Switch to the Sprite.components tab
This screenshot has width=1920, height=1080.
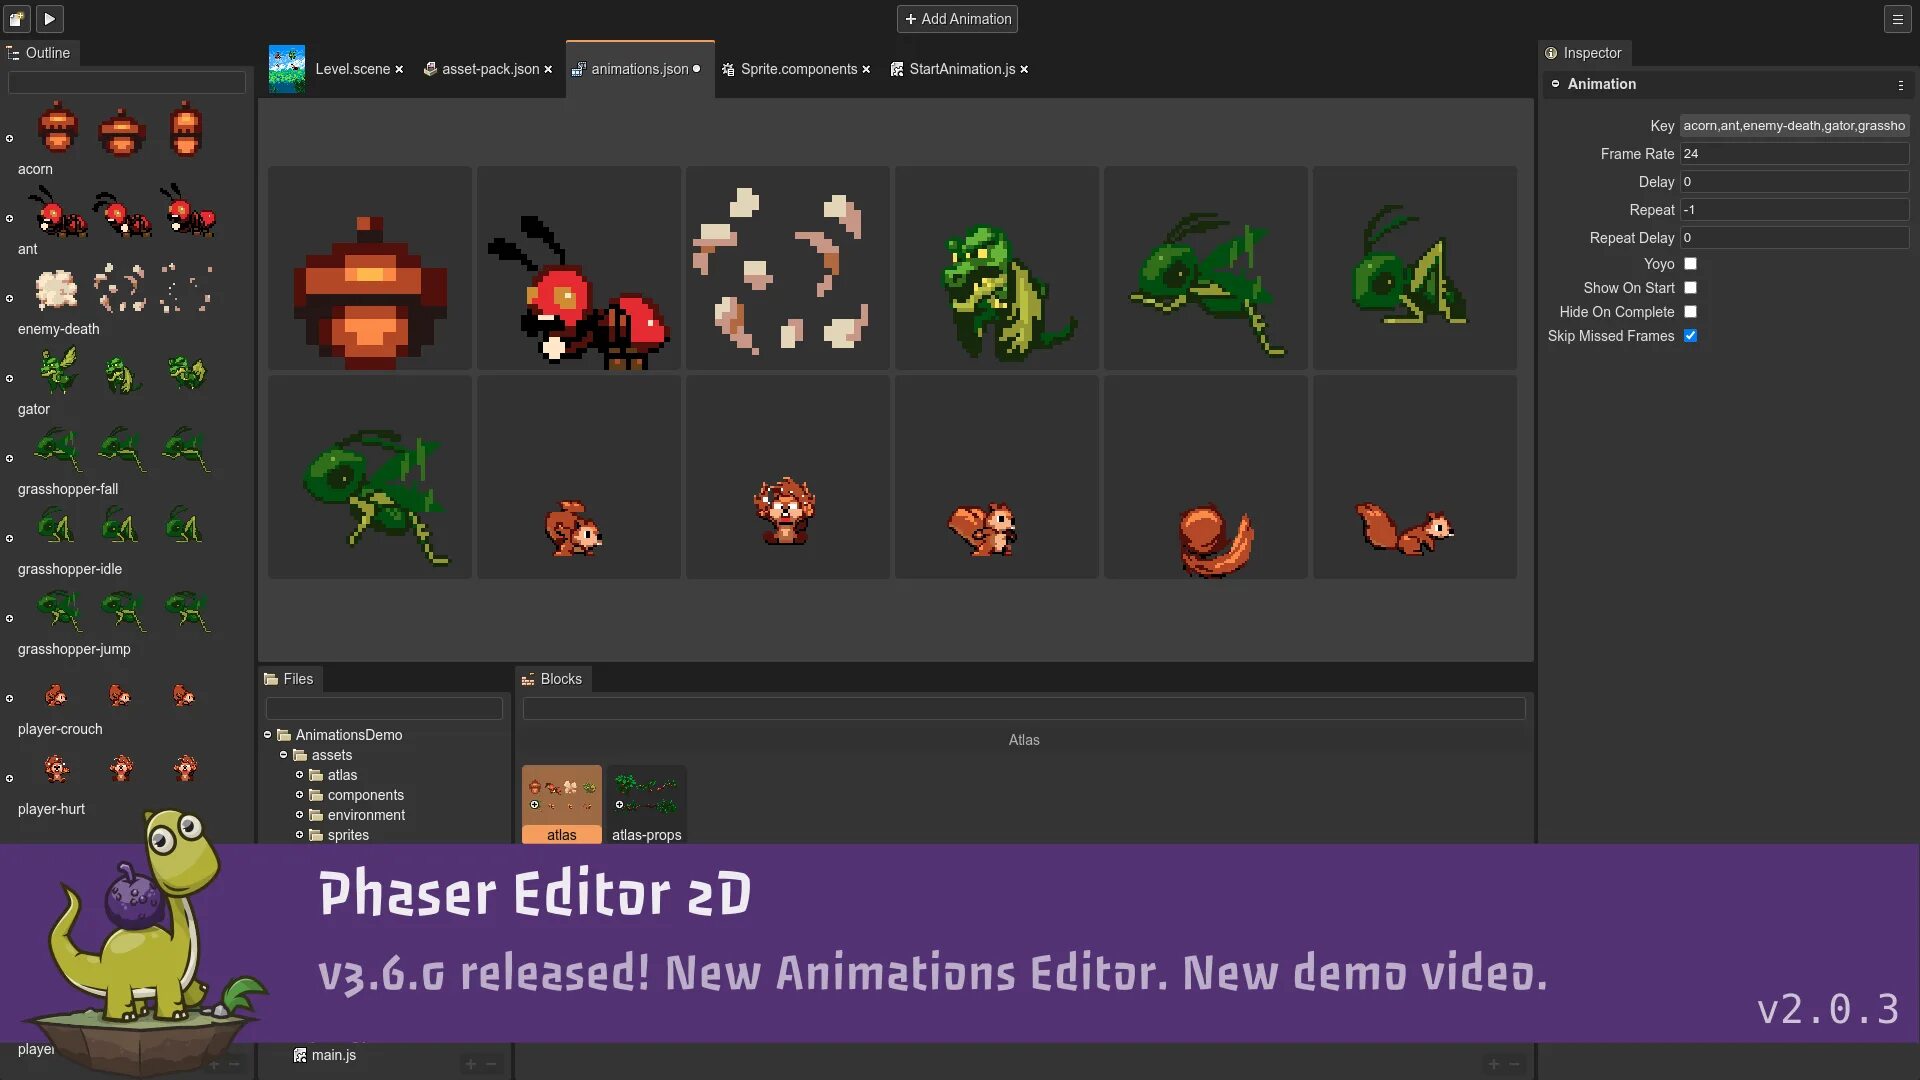798,69
